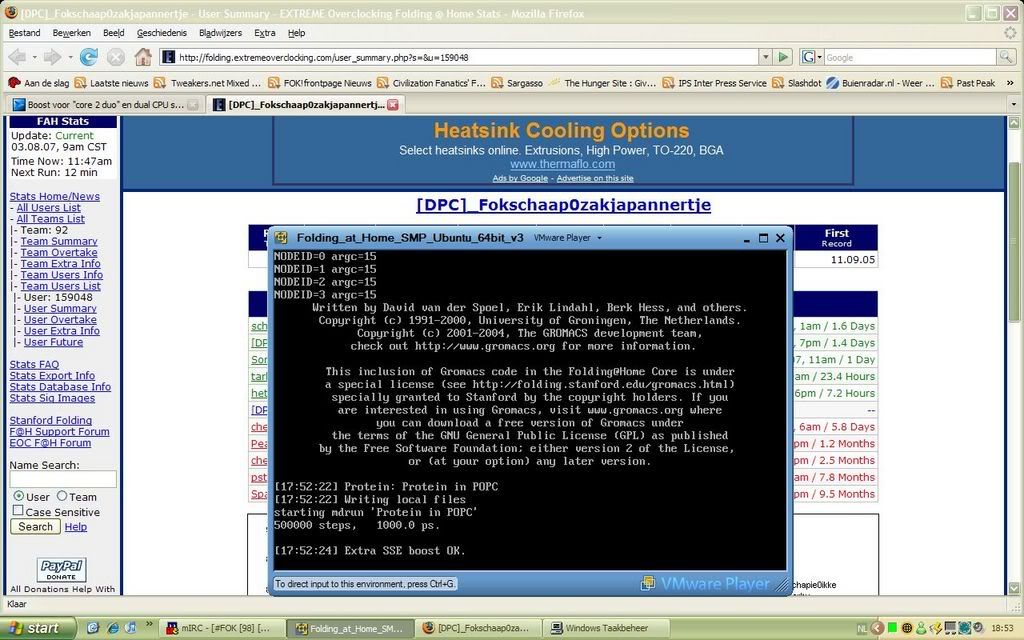Image resolution: width=1024 pixels, height=640 pixels.
Task: Open the Civilization Fanatics feed bookmark
Action: [432, 83]
